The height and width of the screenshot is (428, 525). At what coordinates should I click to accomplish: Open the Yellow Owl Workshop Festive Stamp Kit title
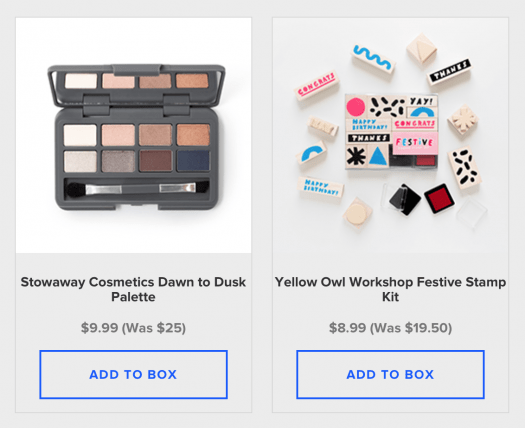click(x=390, y=289)
